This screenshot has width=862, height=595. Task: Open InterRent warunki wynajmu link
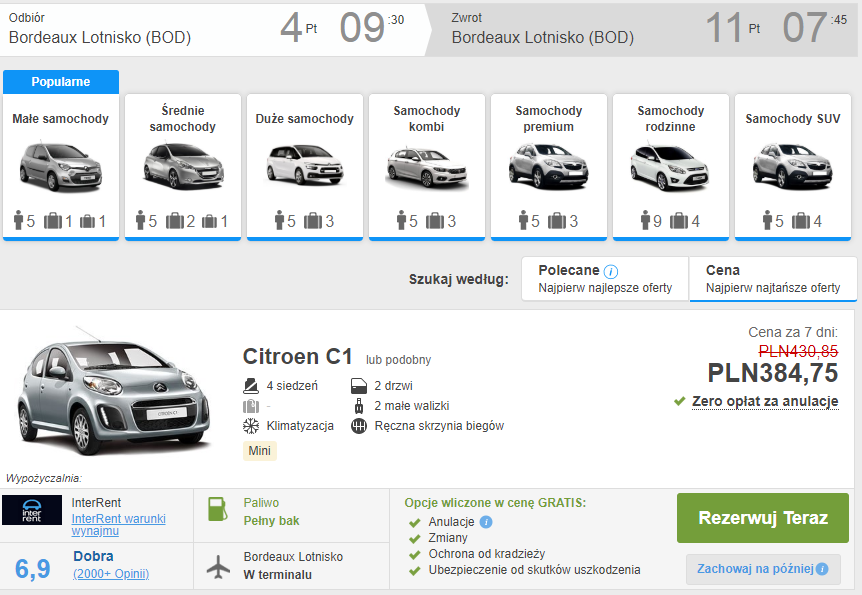118,525
